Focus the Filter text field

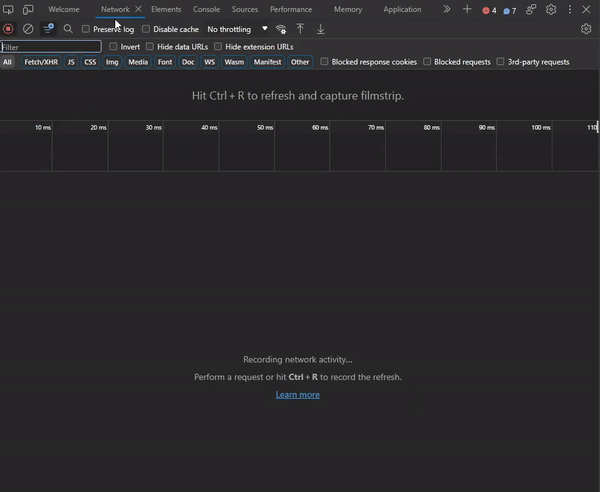(51, 47)
